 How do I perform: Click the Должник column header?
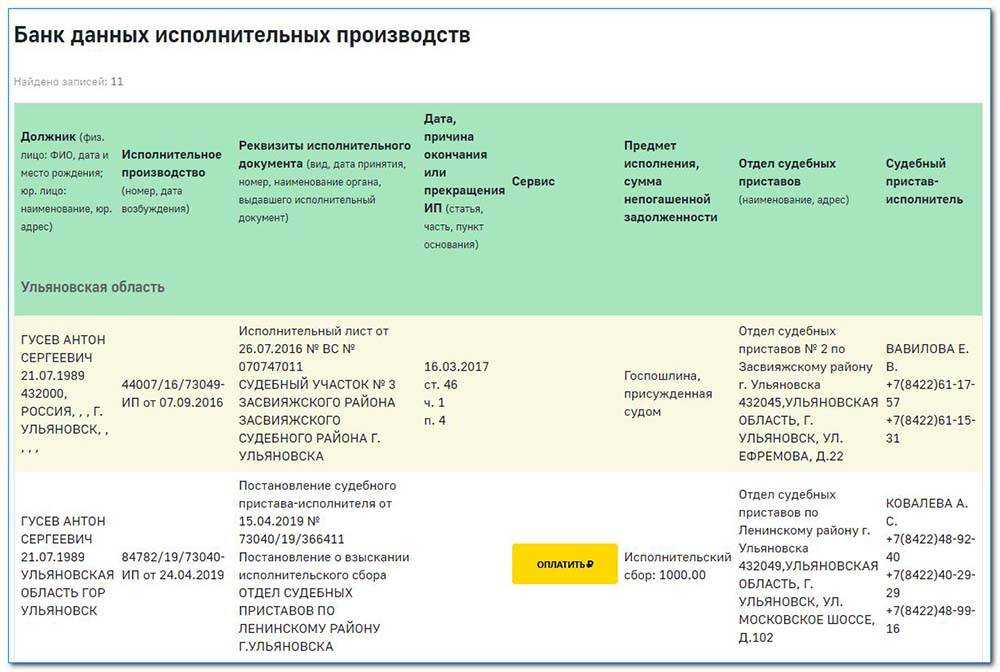tap(66, 182)
